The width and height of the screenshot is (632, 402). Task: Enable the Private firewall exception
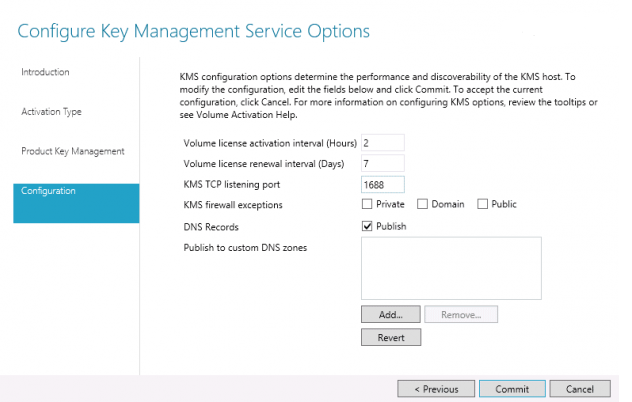tap(368, 205)
